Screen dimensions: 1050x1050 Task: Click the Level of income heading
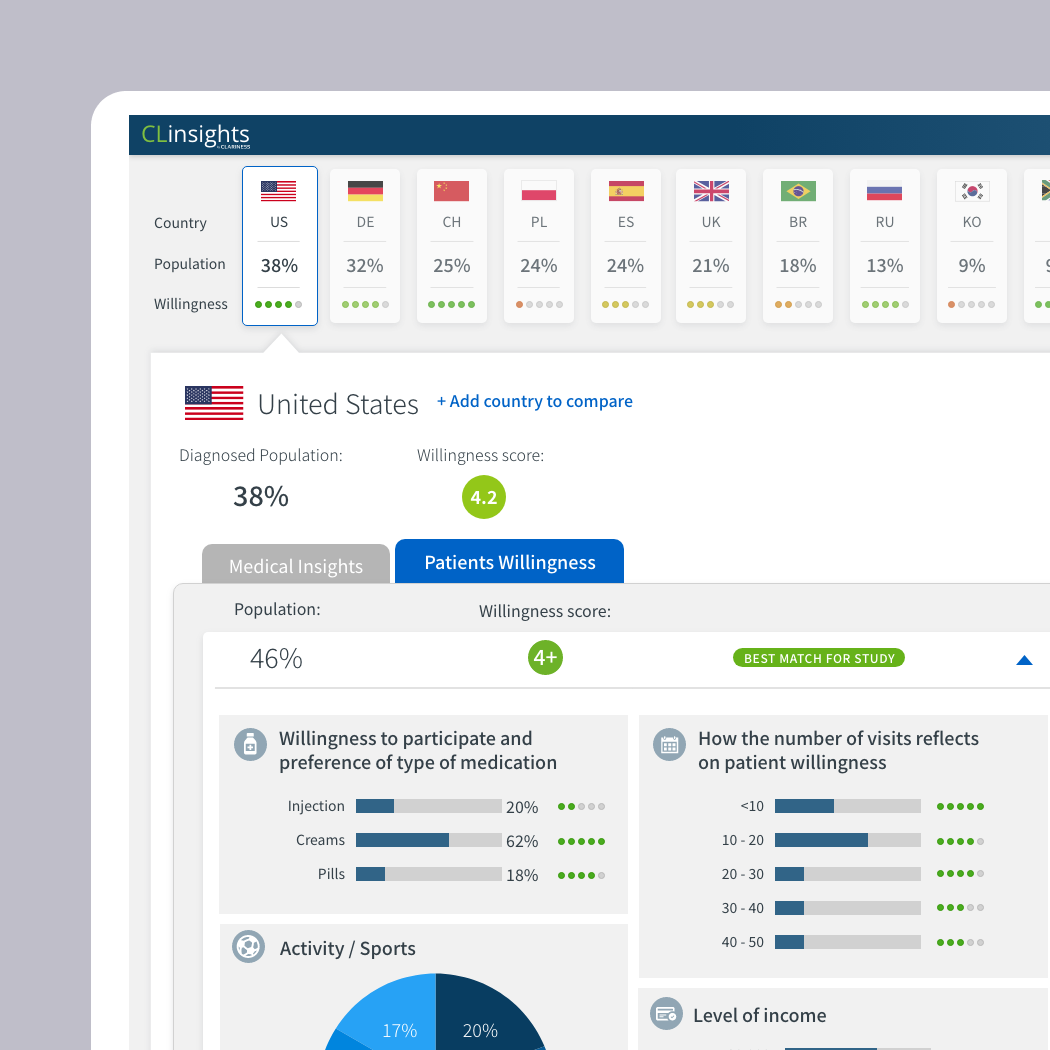point(759,1015)
